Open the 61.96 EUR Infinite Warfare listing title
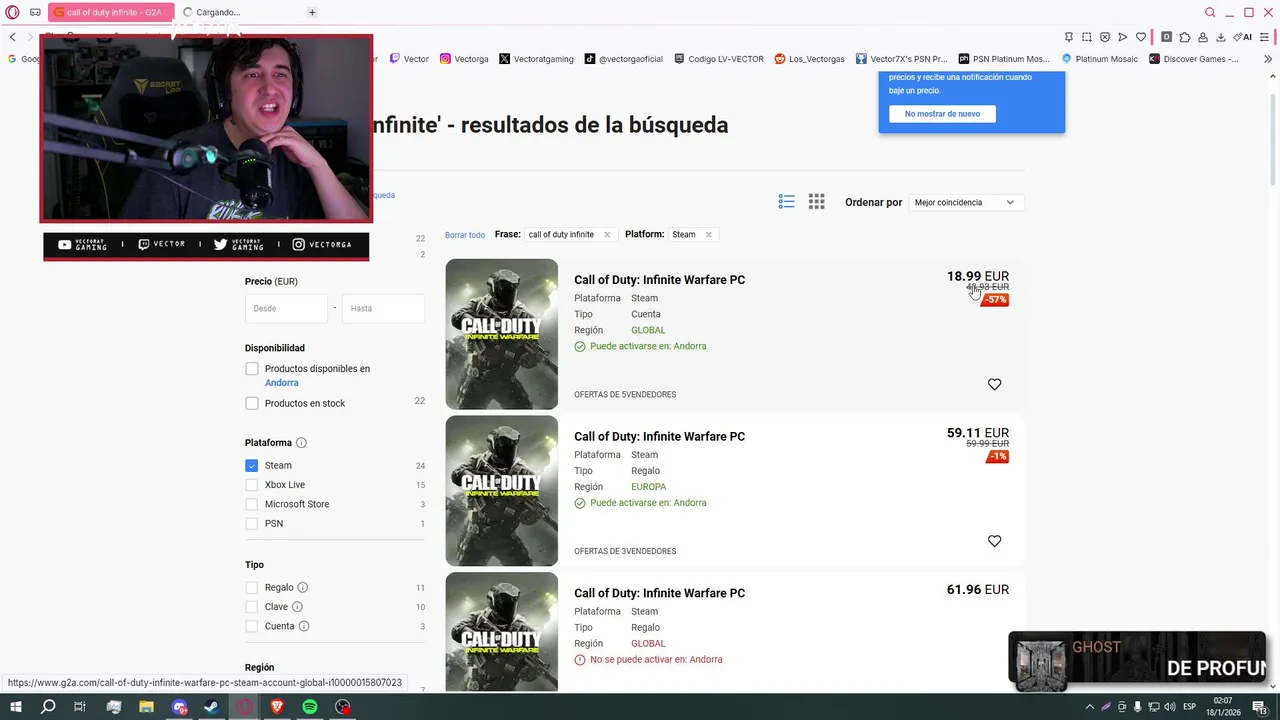Image resolution: width=1280 pixels, height=720 pixels. (659, 593)
